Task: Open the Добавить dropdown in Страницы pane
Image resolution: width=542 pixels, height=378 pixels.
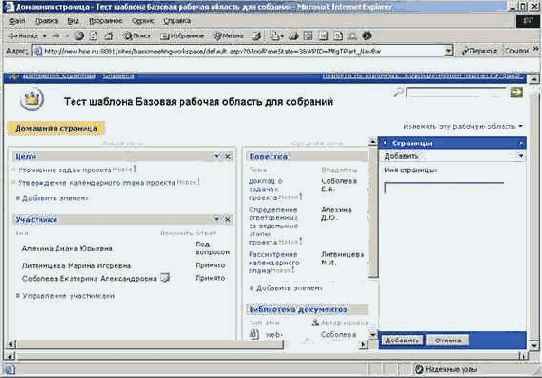Action: [x=521, y=156]
